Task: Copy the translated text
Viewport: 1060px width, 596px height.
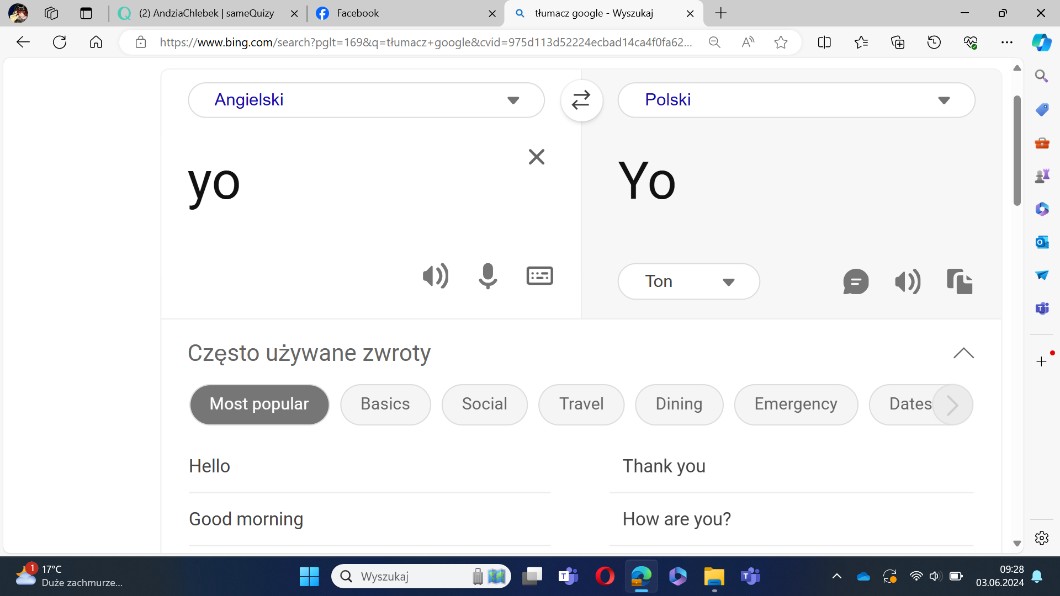Action: [x=959, y=282]
